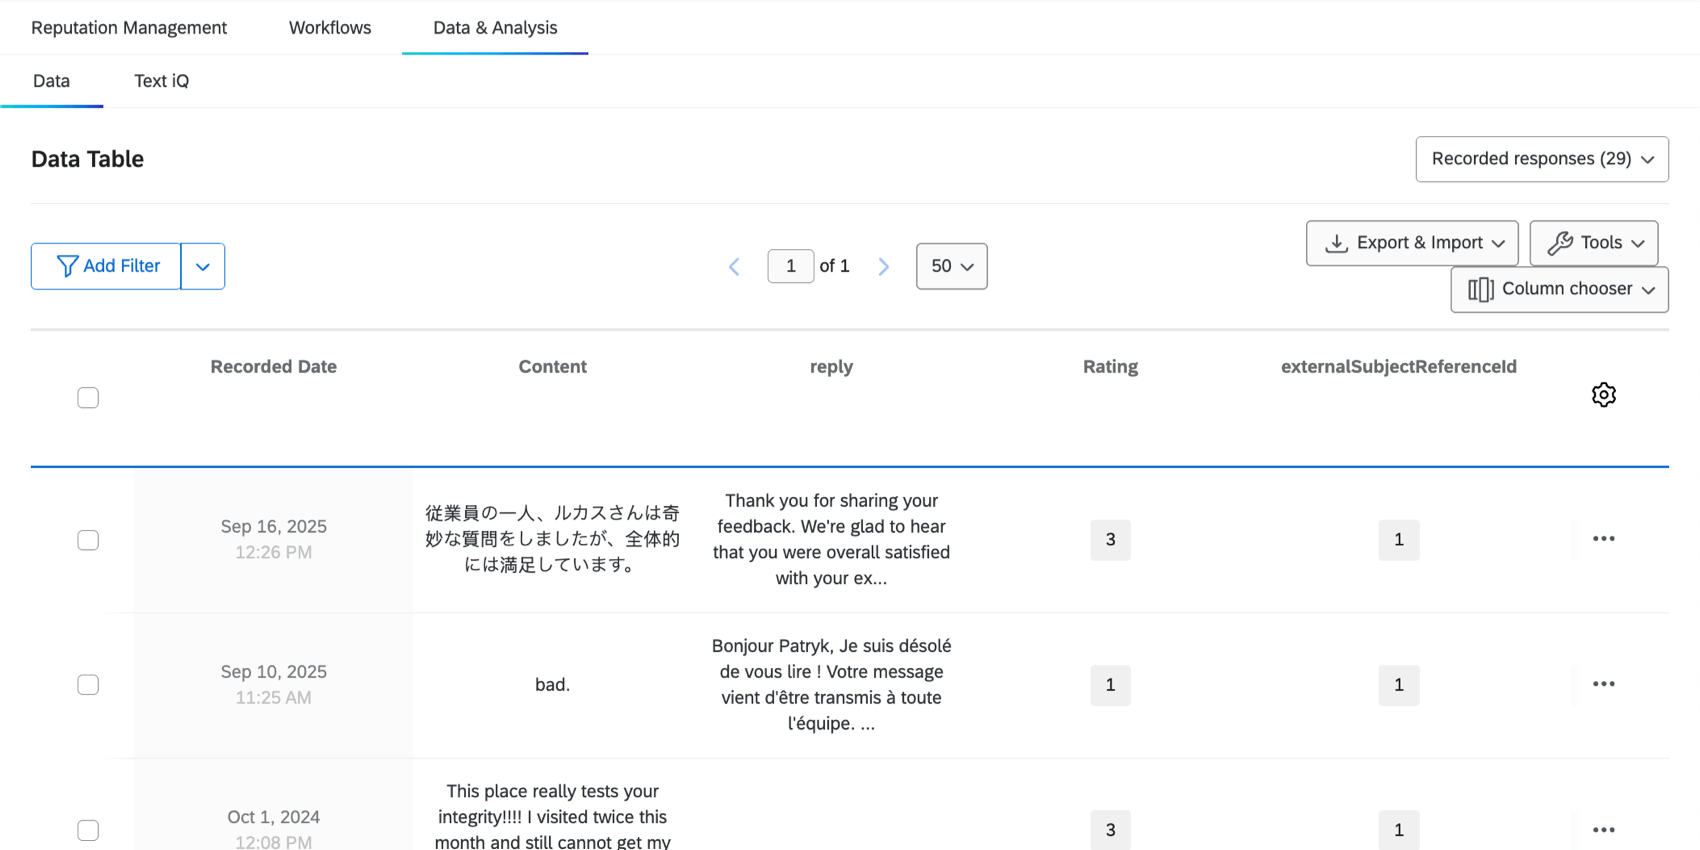Go to previous page arrow
The width and height of the screenshot is (1700, 850).
pyautogui.click(x=734, y=266)
